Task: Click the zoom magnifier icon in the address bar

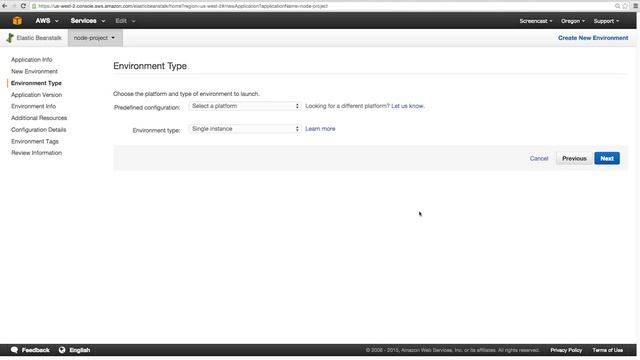Action: (618, 6)
